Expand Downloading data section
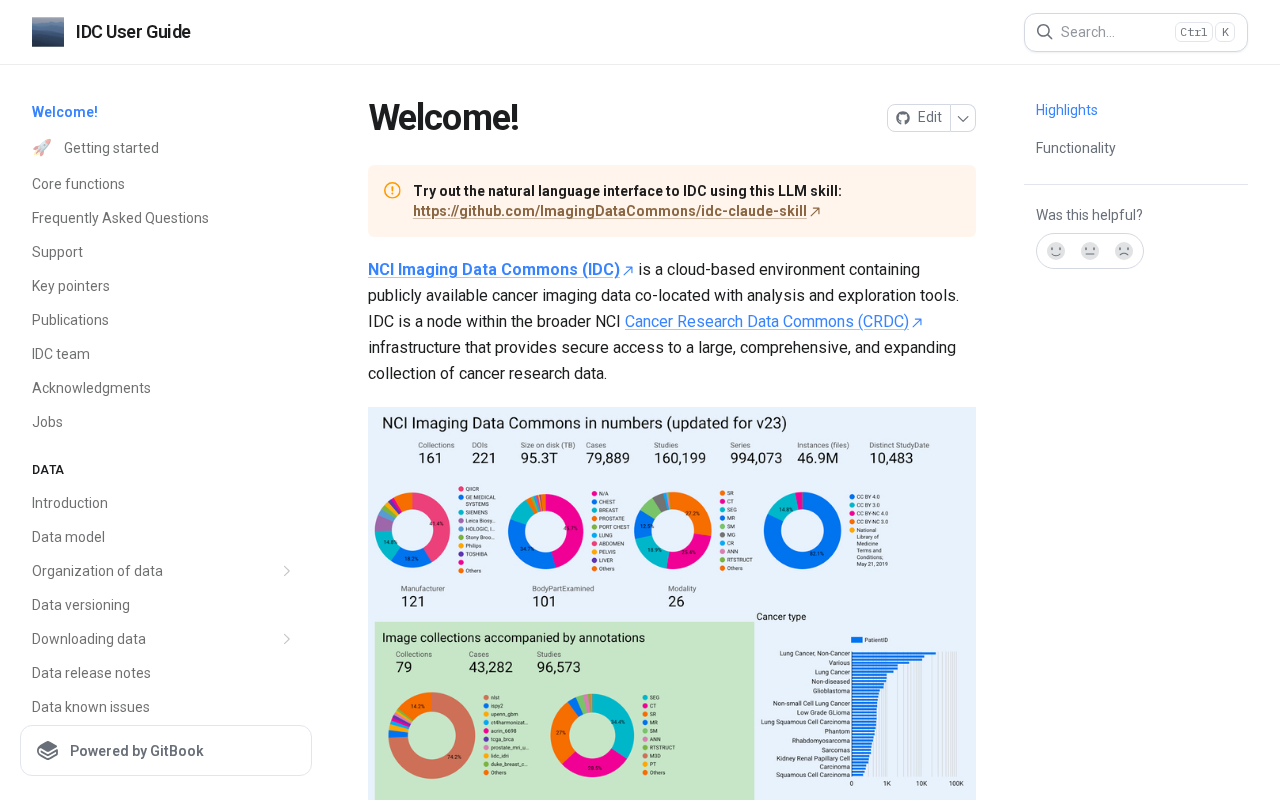Image resolution: width=1280 pixels, height=800 pixels. click(287, 639)
